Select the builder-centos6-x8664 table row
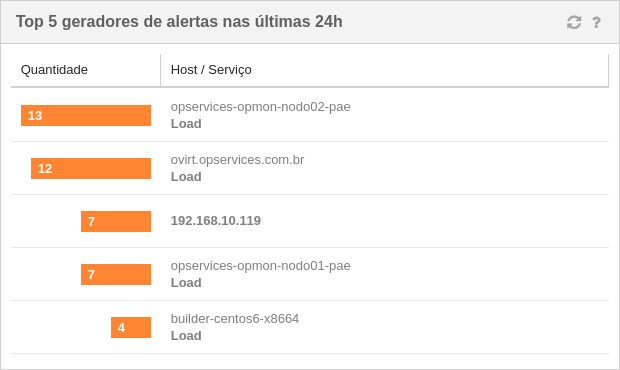Image resolution: width=620 pixels, height=370 pixels. tap(310, 327)
